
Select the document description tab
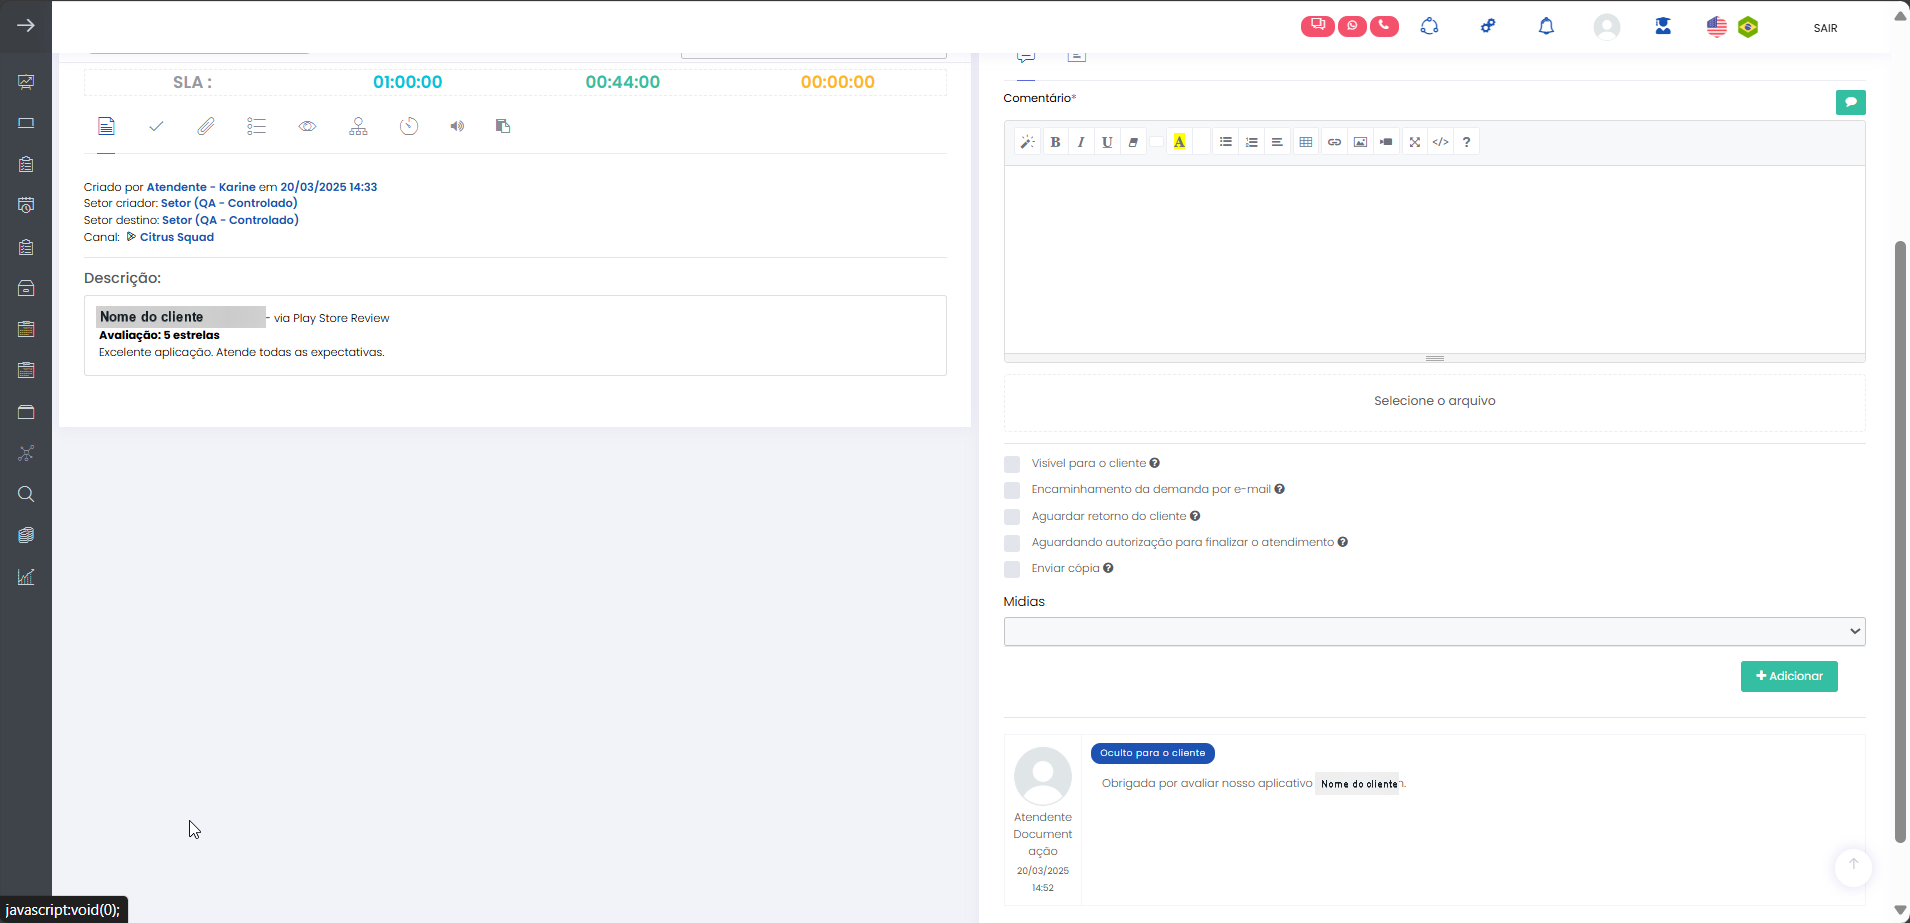click(x=106, y=126)
